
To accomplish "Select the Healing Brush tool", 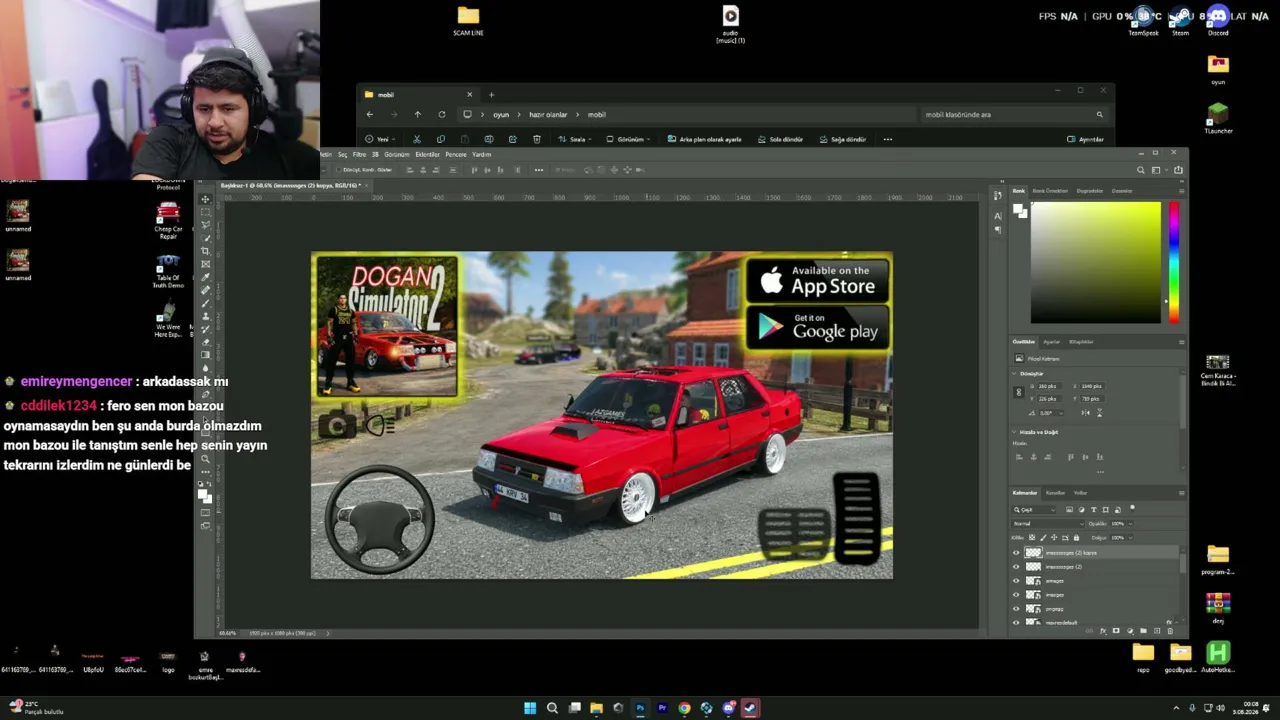I will tap(206, 290).
